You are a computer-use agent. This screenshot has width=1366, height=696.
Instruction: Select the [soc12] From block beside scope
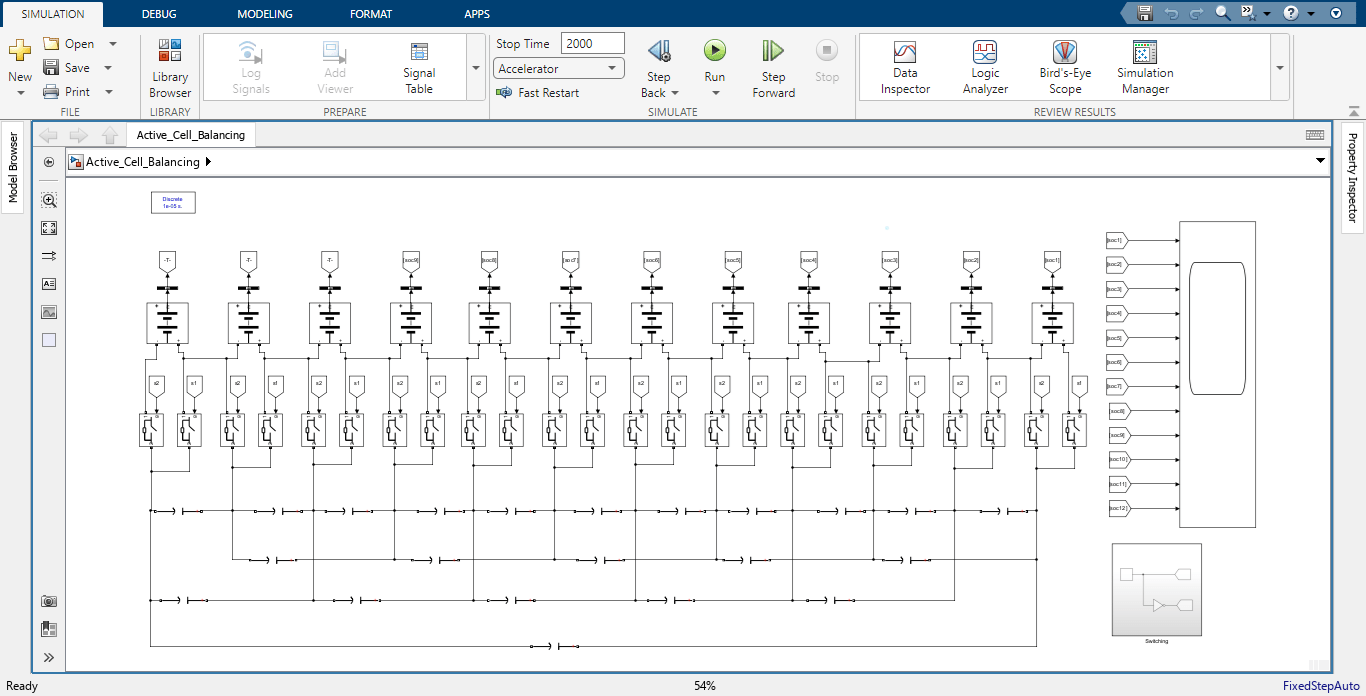1119,508
